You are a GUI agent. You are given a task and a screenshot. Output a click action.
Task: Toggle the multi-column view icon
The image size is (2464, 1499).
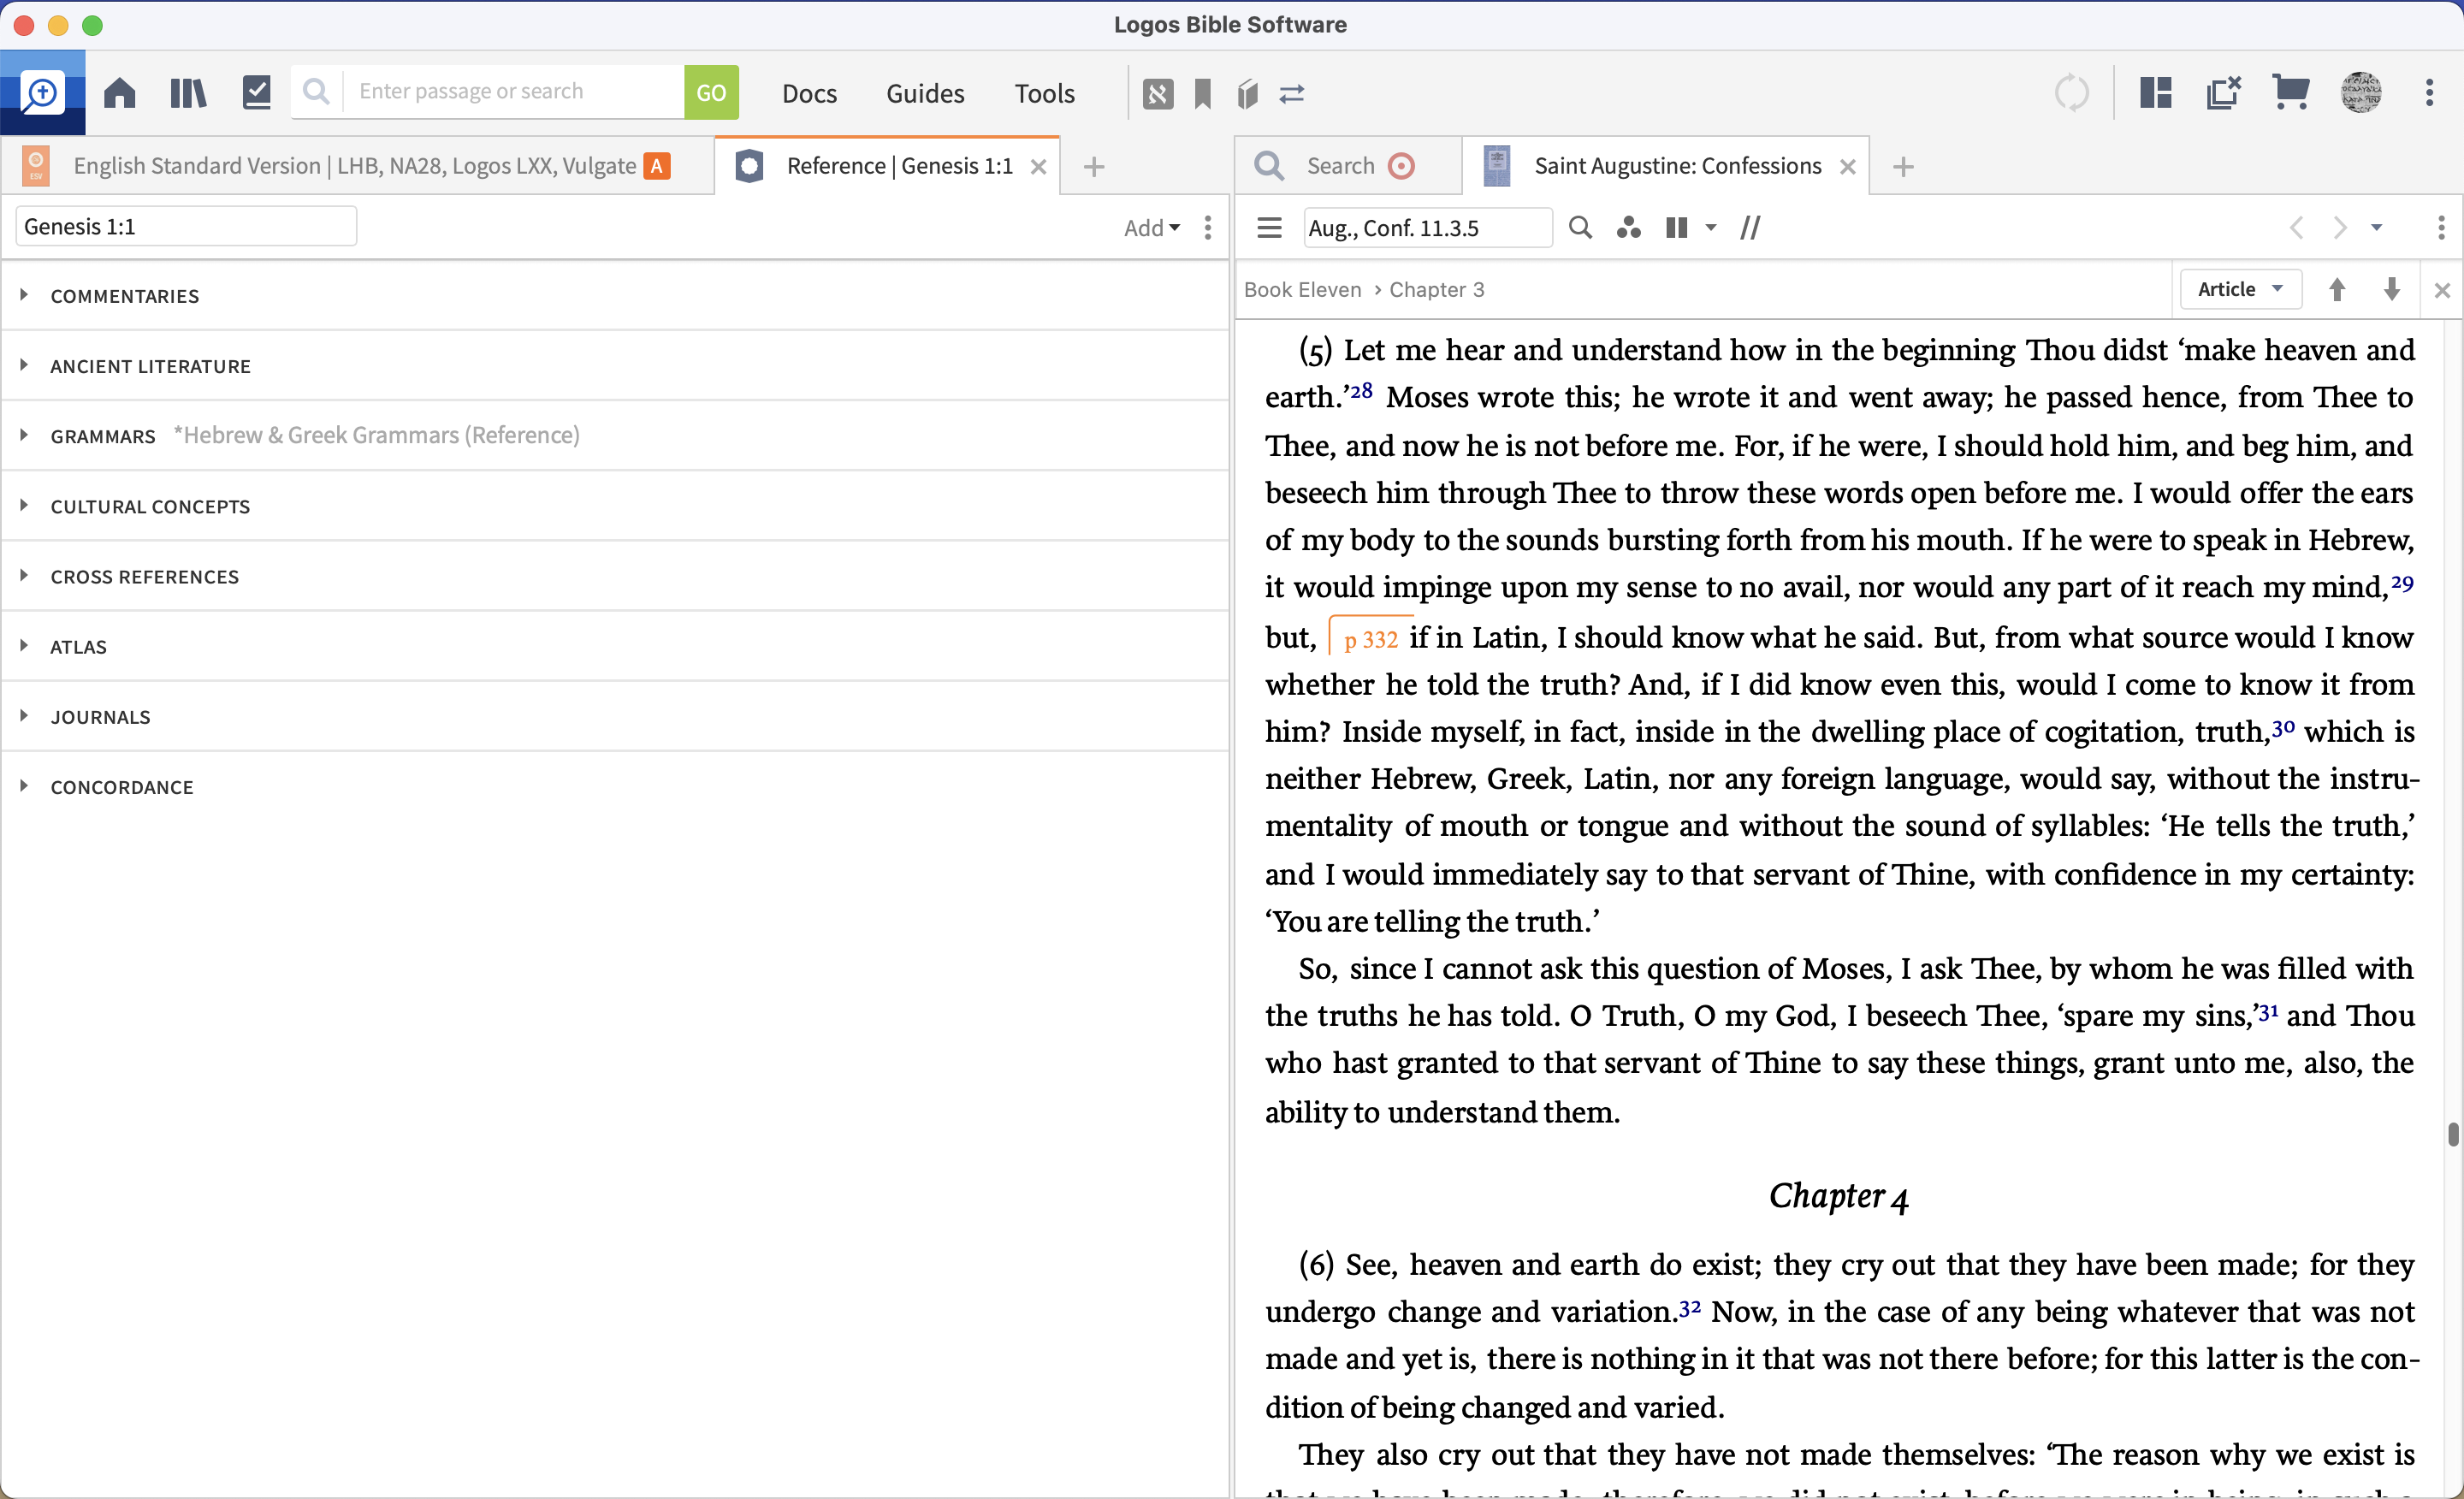(1677, 228)
